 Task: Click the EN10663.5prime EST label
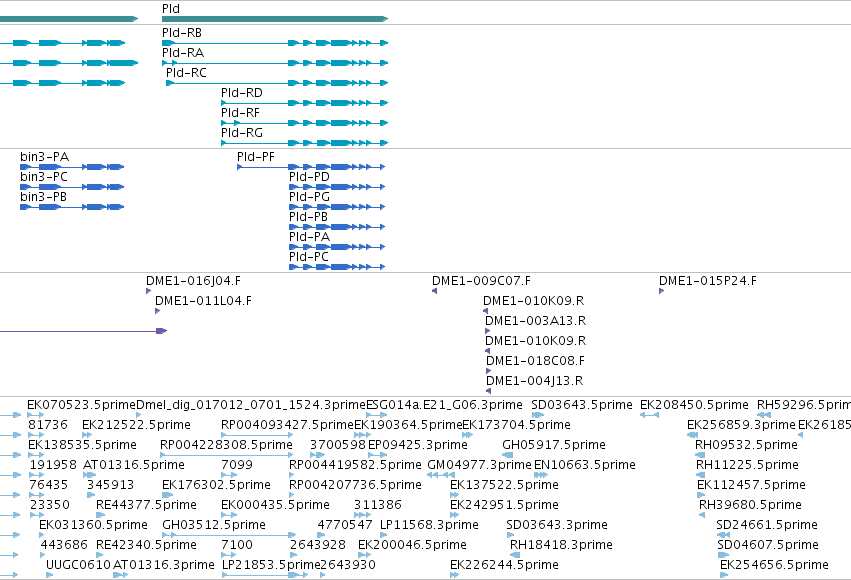pos(585,466)
